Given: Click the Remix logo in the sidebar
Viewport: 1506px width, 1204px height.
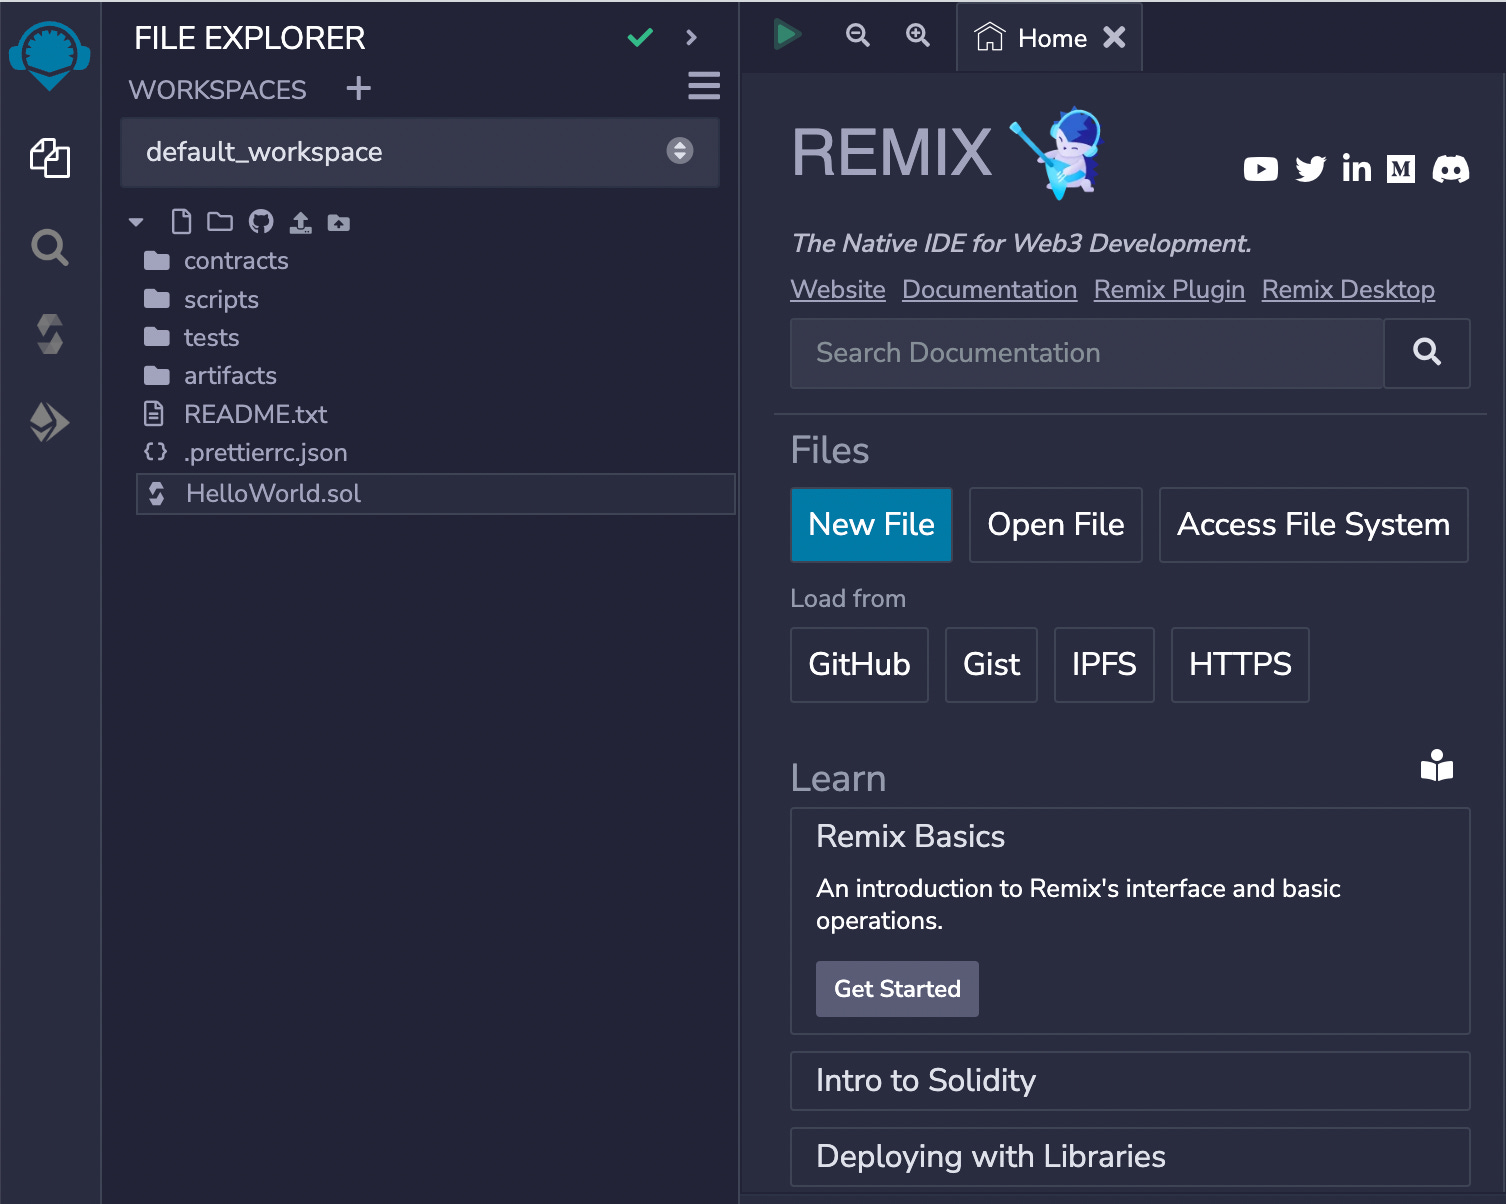Looking at the screenshot, I should pyautogui.click(x=49, y=56).
